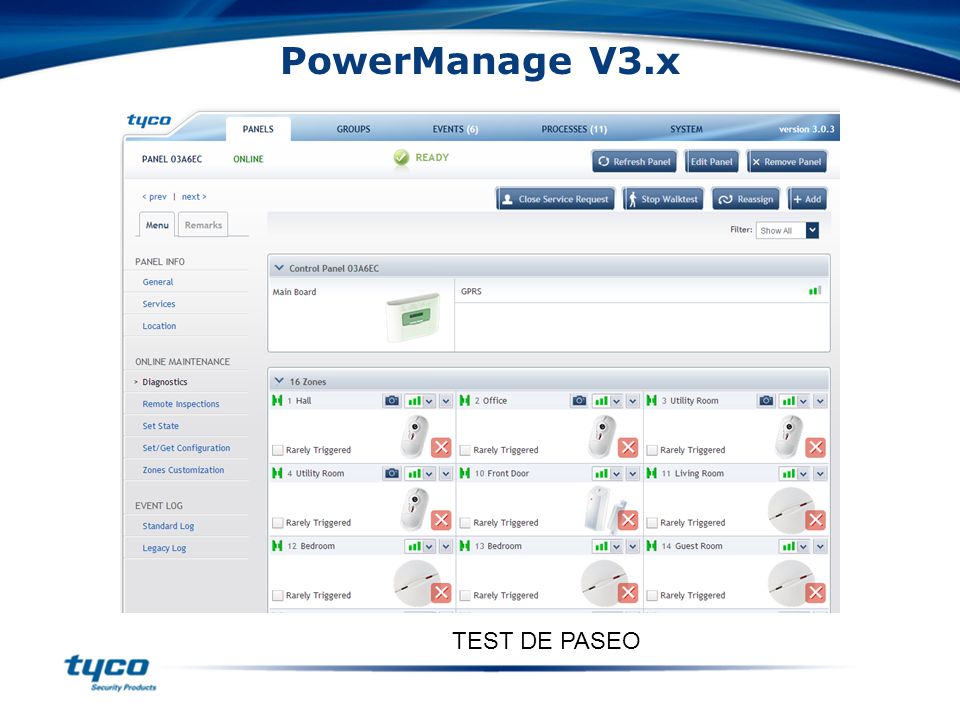Image resolution: width=960 pixels, height=720 pixels.
Task: Check Rarely Triggered for zone 3 Utility Room
Action: point(652,451)
